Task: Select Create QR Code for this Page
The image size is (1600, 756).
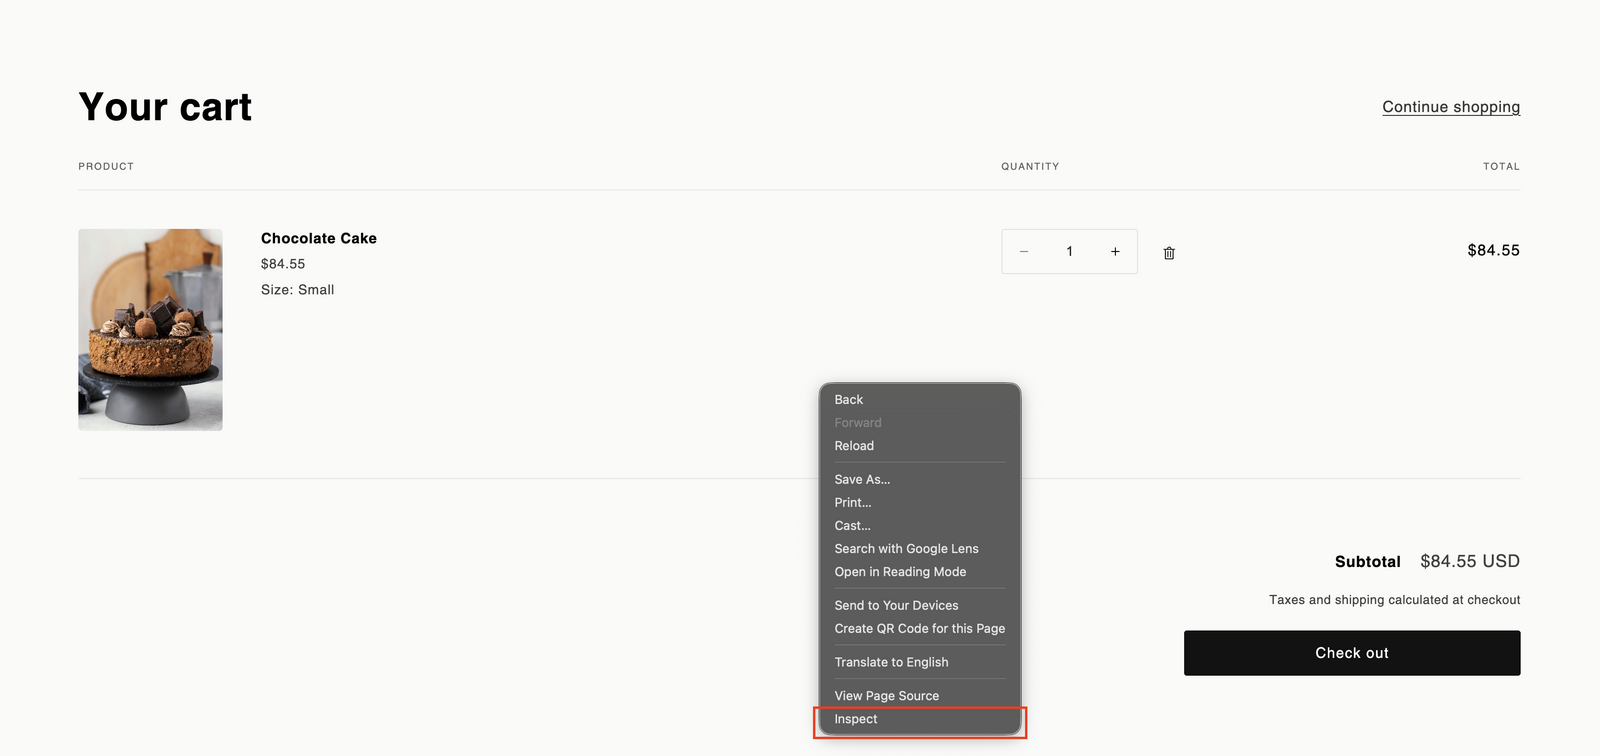Action: click(920, 629)
